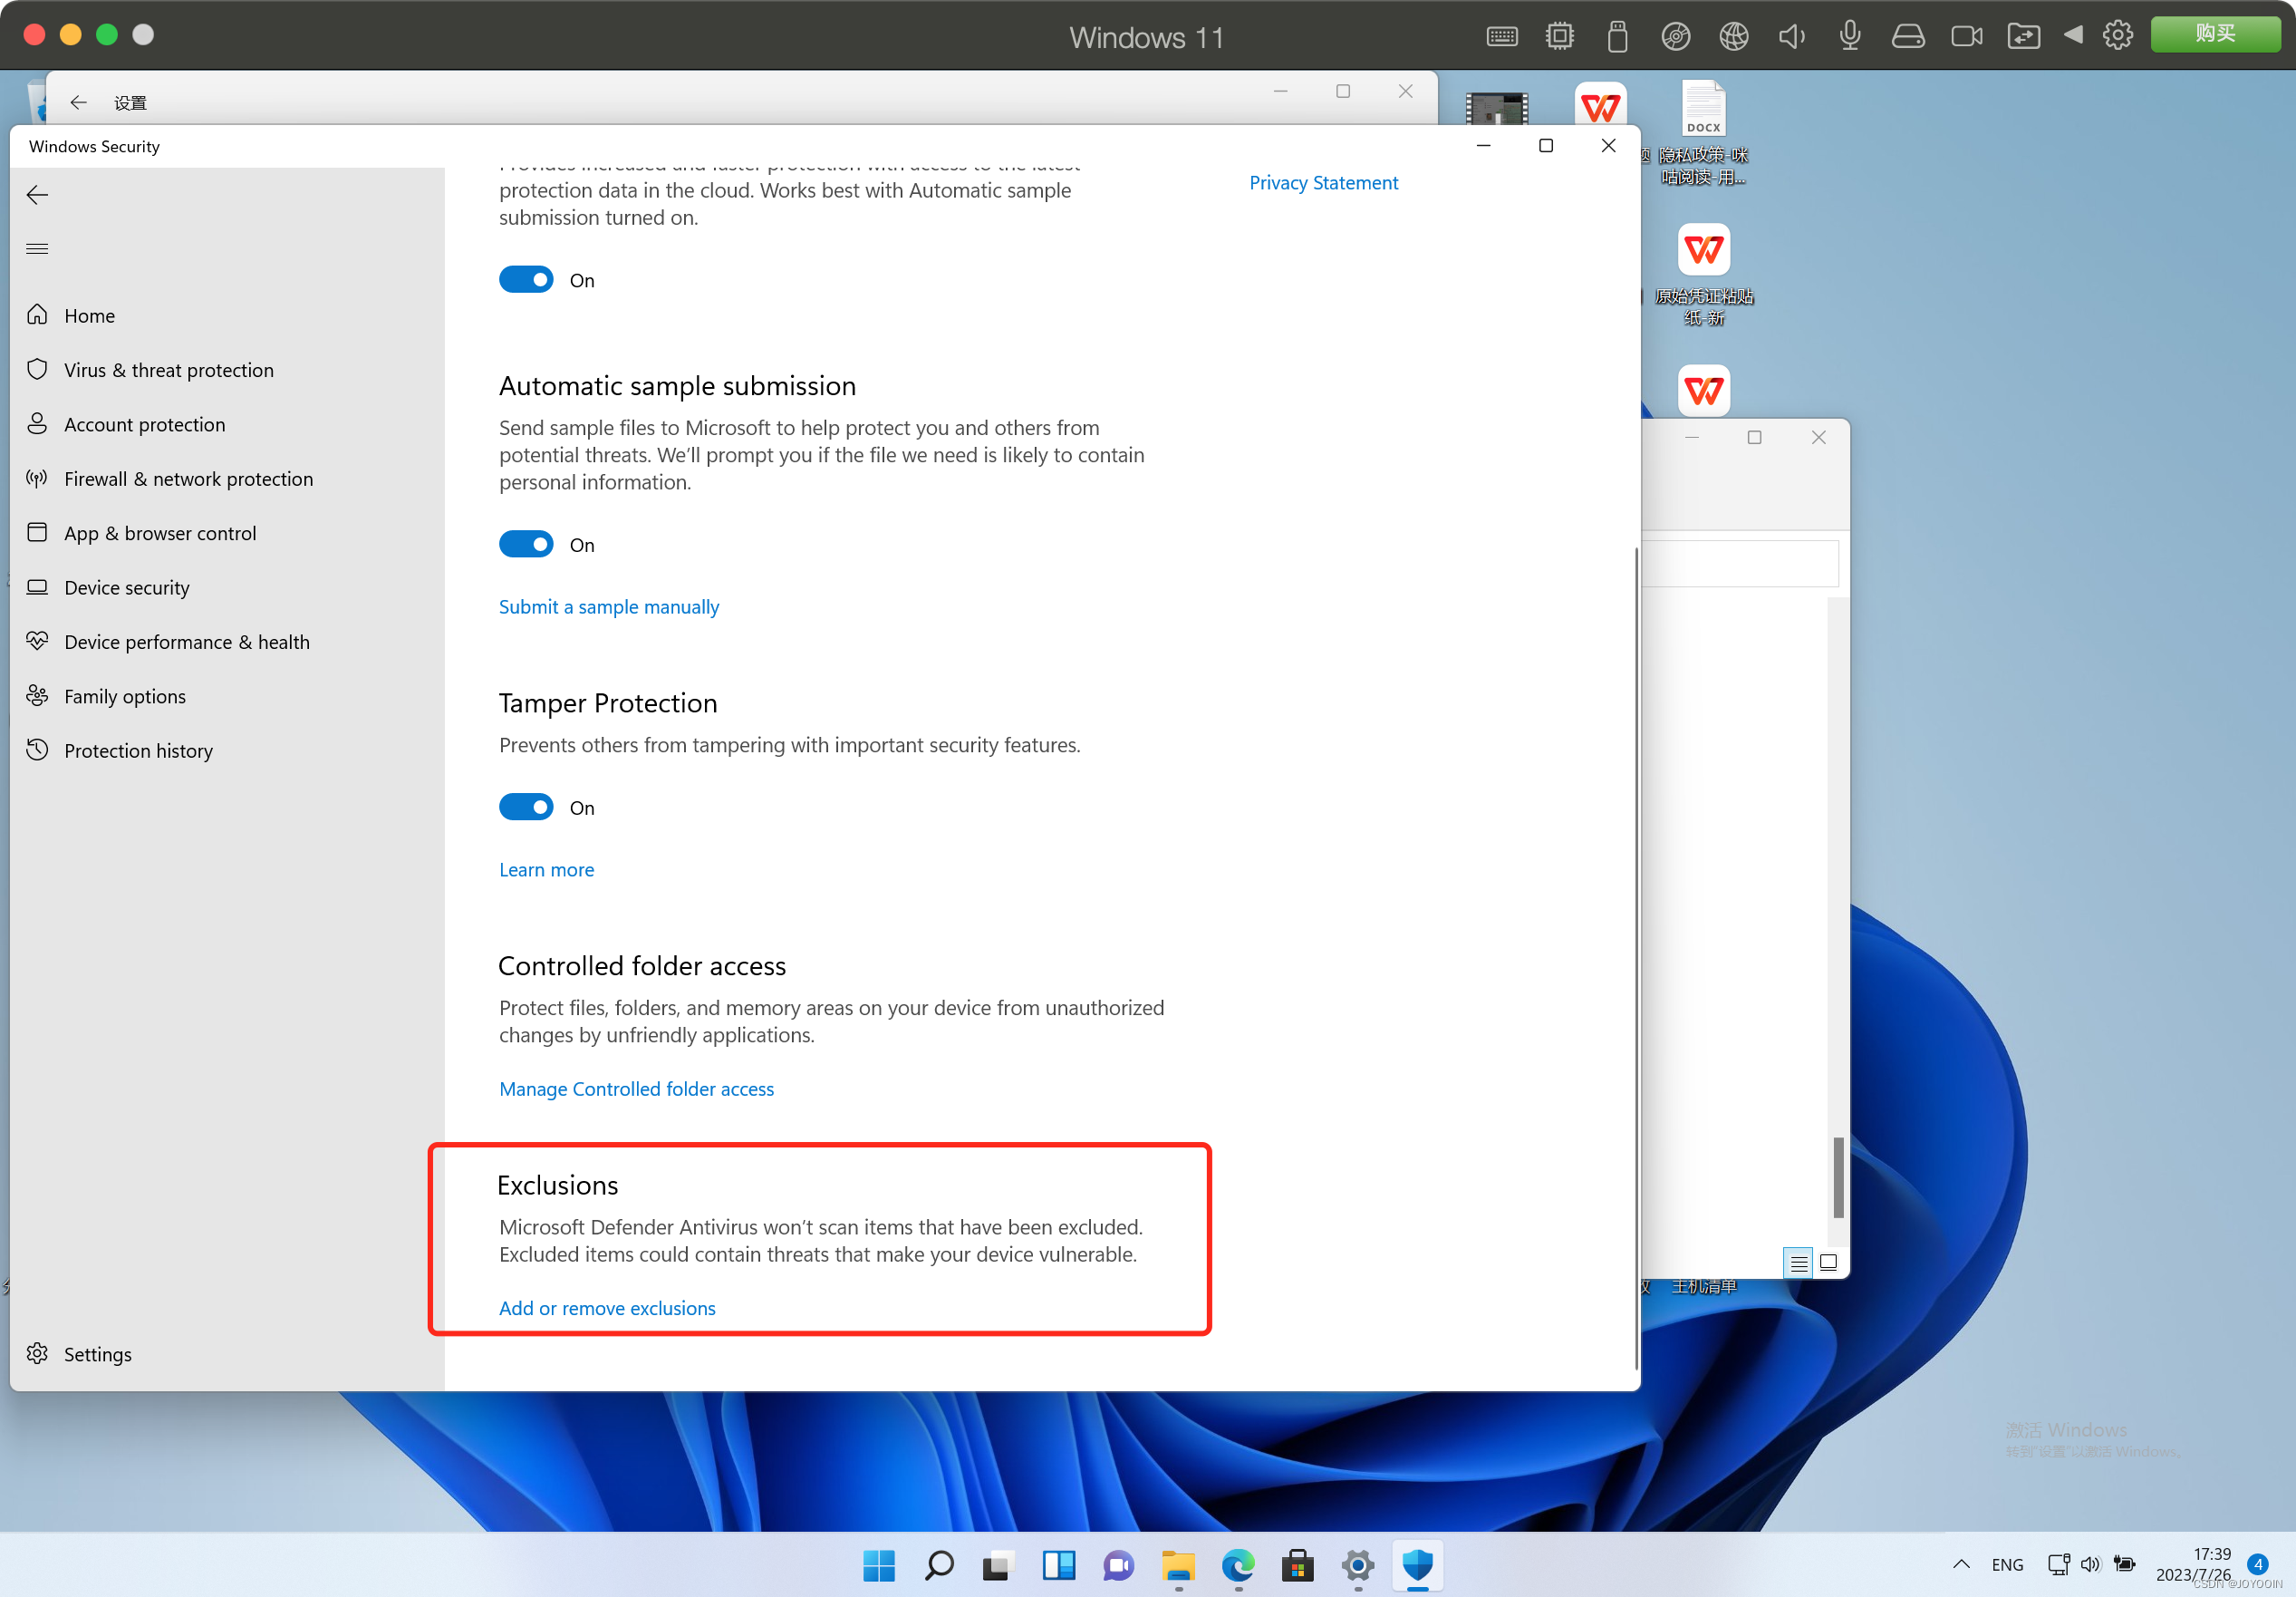Click large-icon view button in background window
Image resolution: width=2296 pixels, height=1597 pixels.
(x=1828, y=1263)
